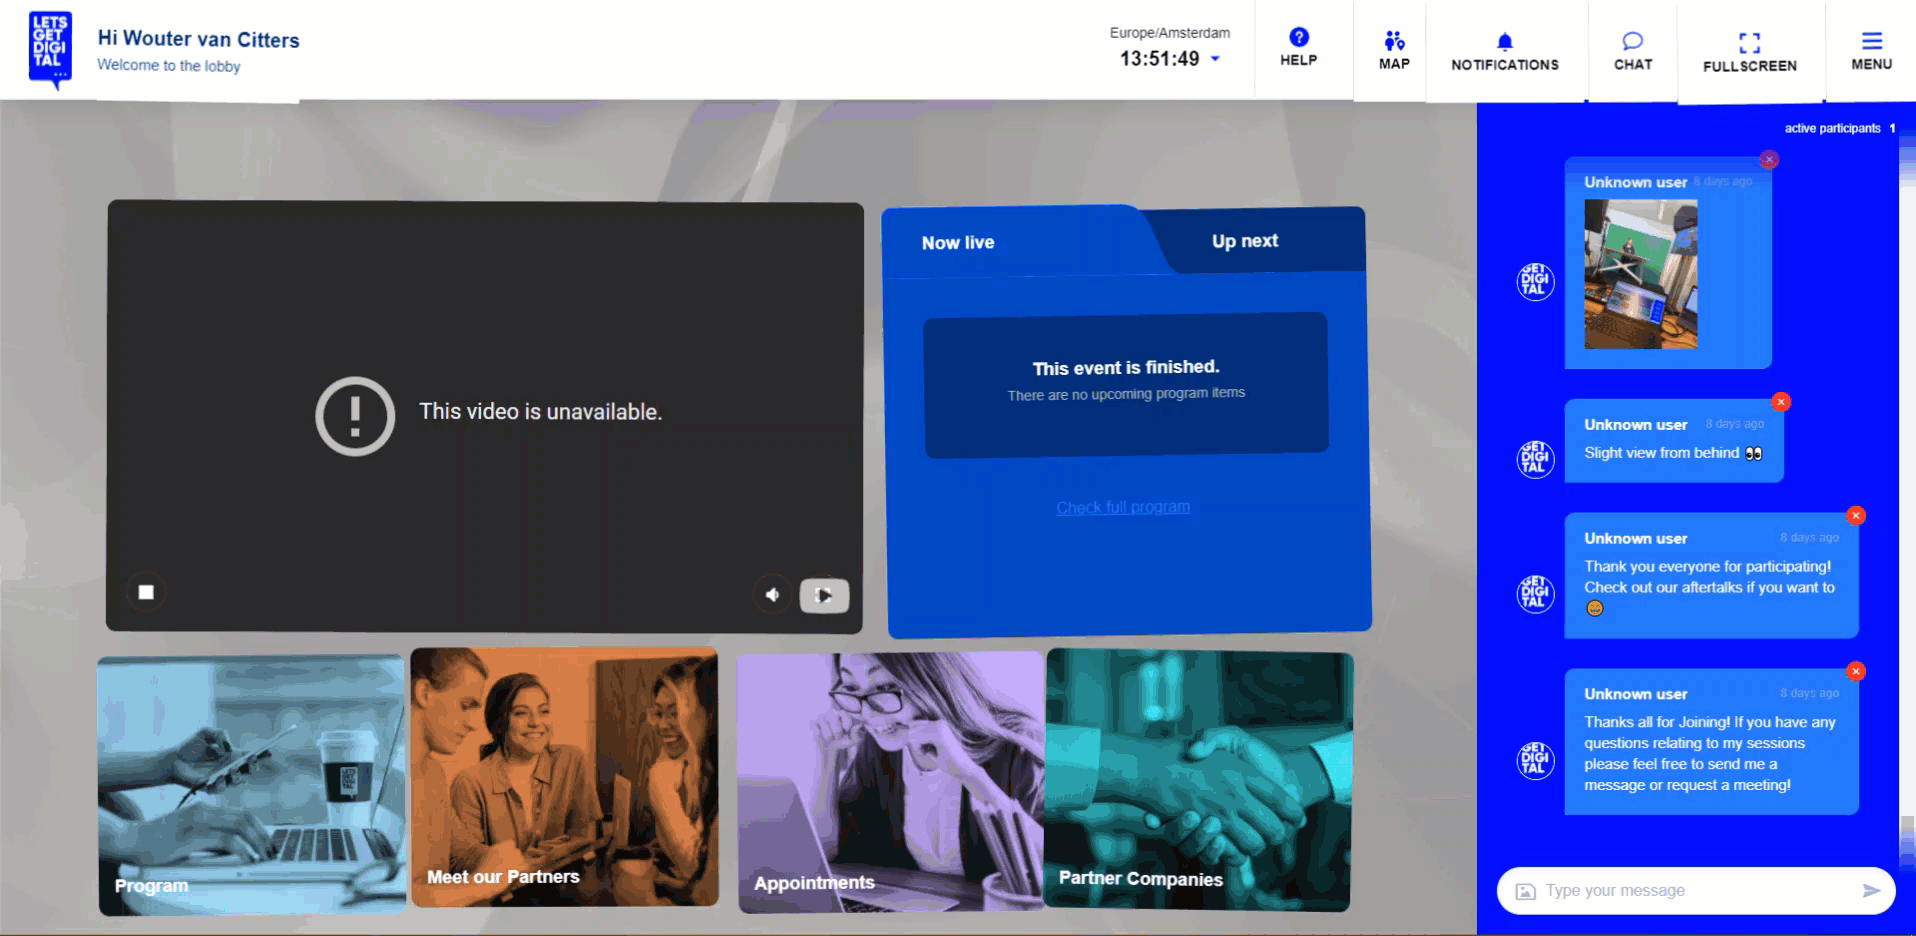Viewport: 1916px width, 936px height.
Task: Open the Program tile
Action: (x=251, y=785)
